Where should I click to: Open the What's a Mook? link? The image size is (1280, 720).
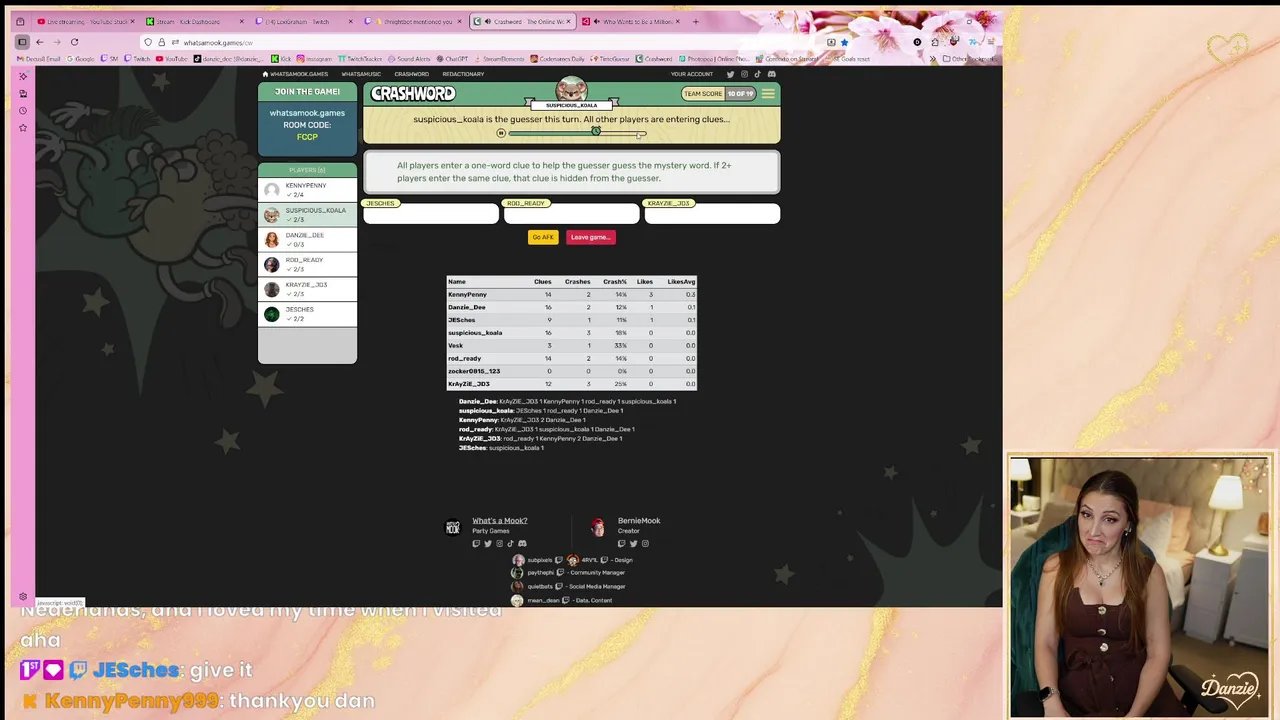[499, 521]
